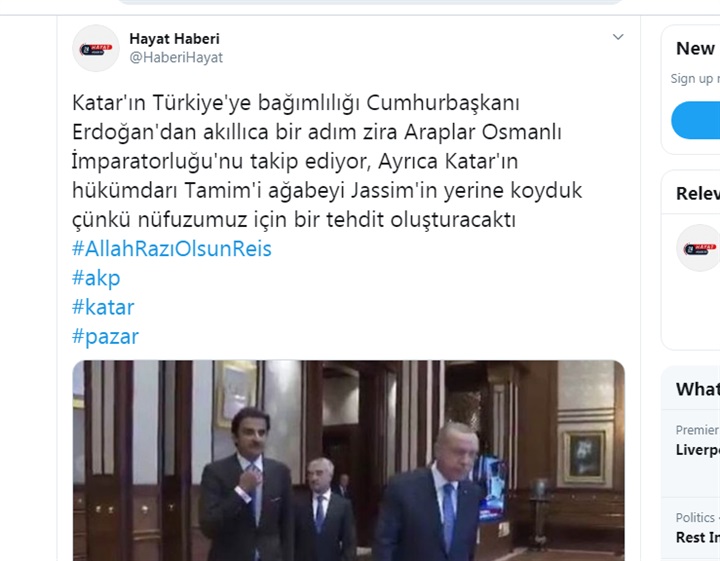Open the Hayat avatar in Relevant people
Screen dimensions: 720x561
click(698, 248)
